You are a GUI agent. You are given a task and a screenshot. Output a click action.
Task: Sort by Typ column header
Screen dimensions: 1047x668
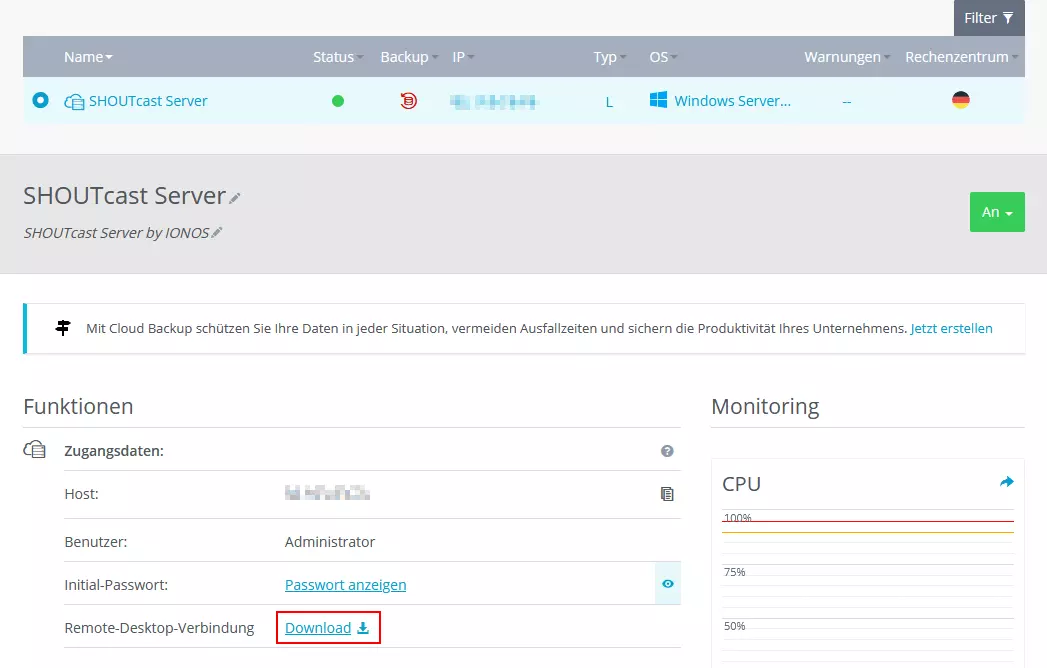pos(610,57)
